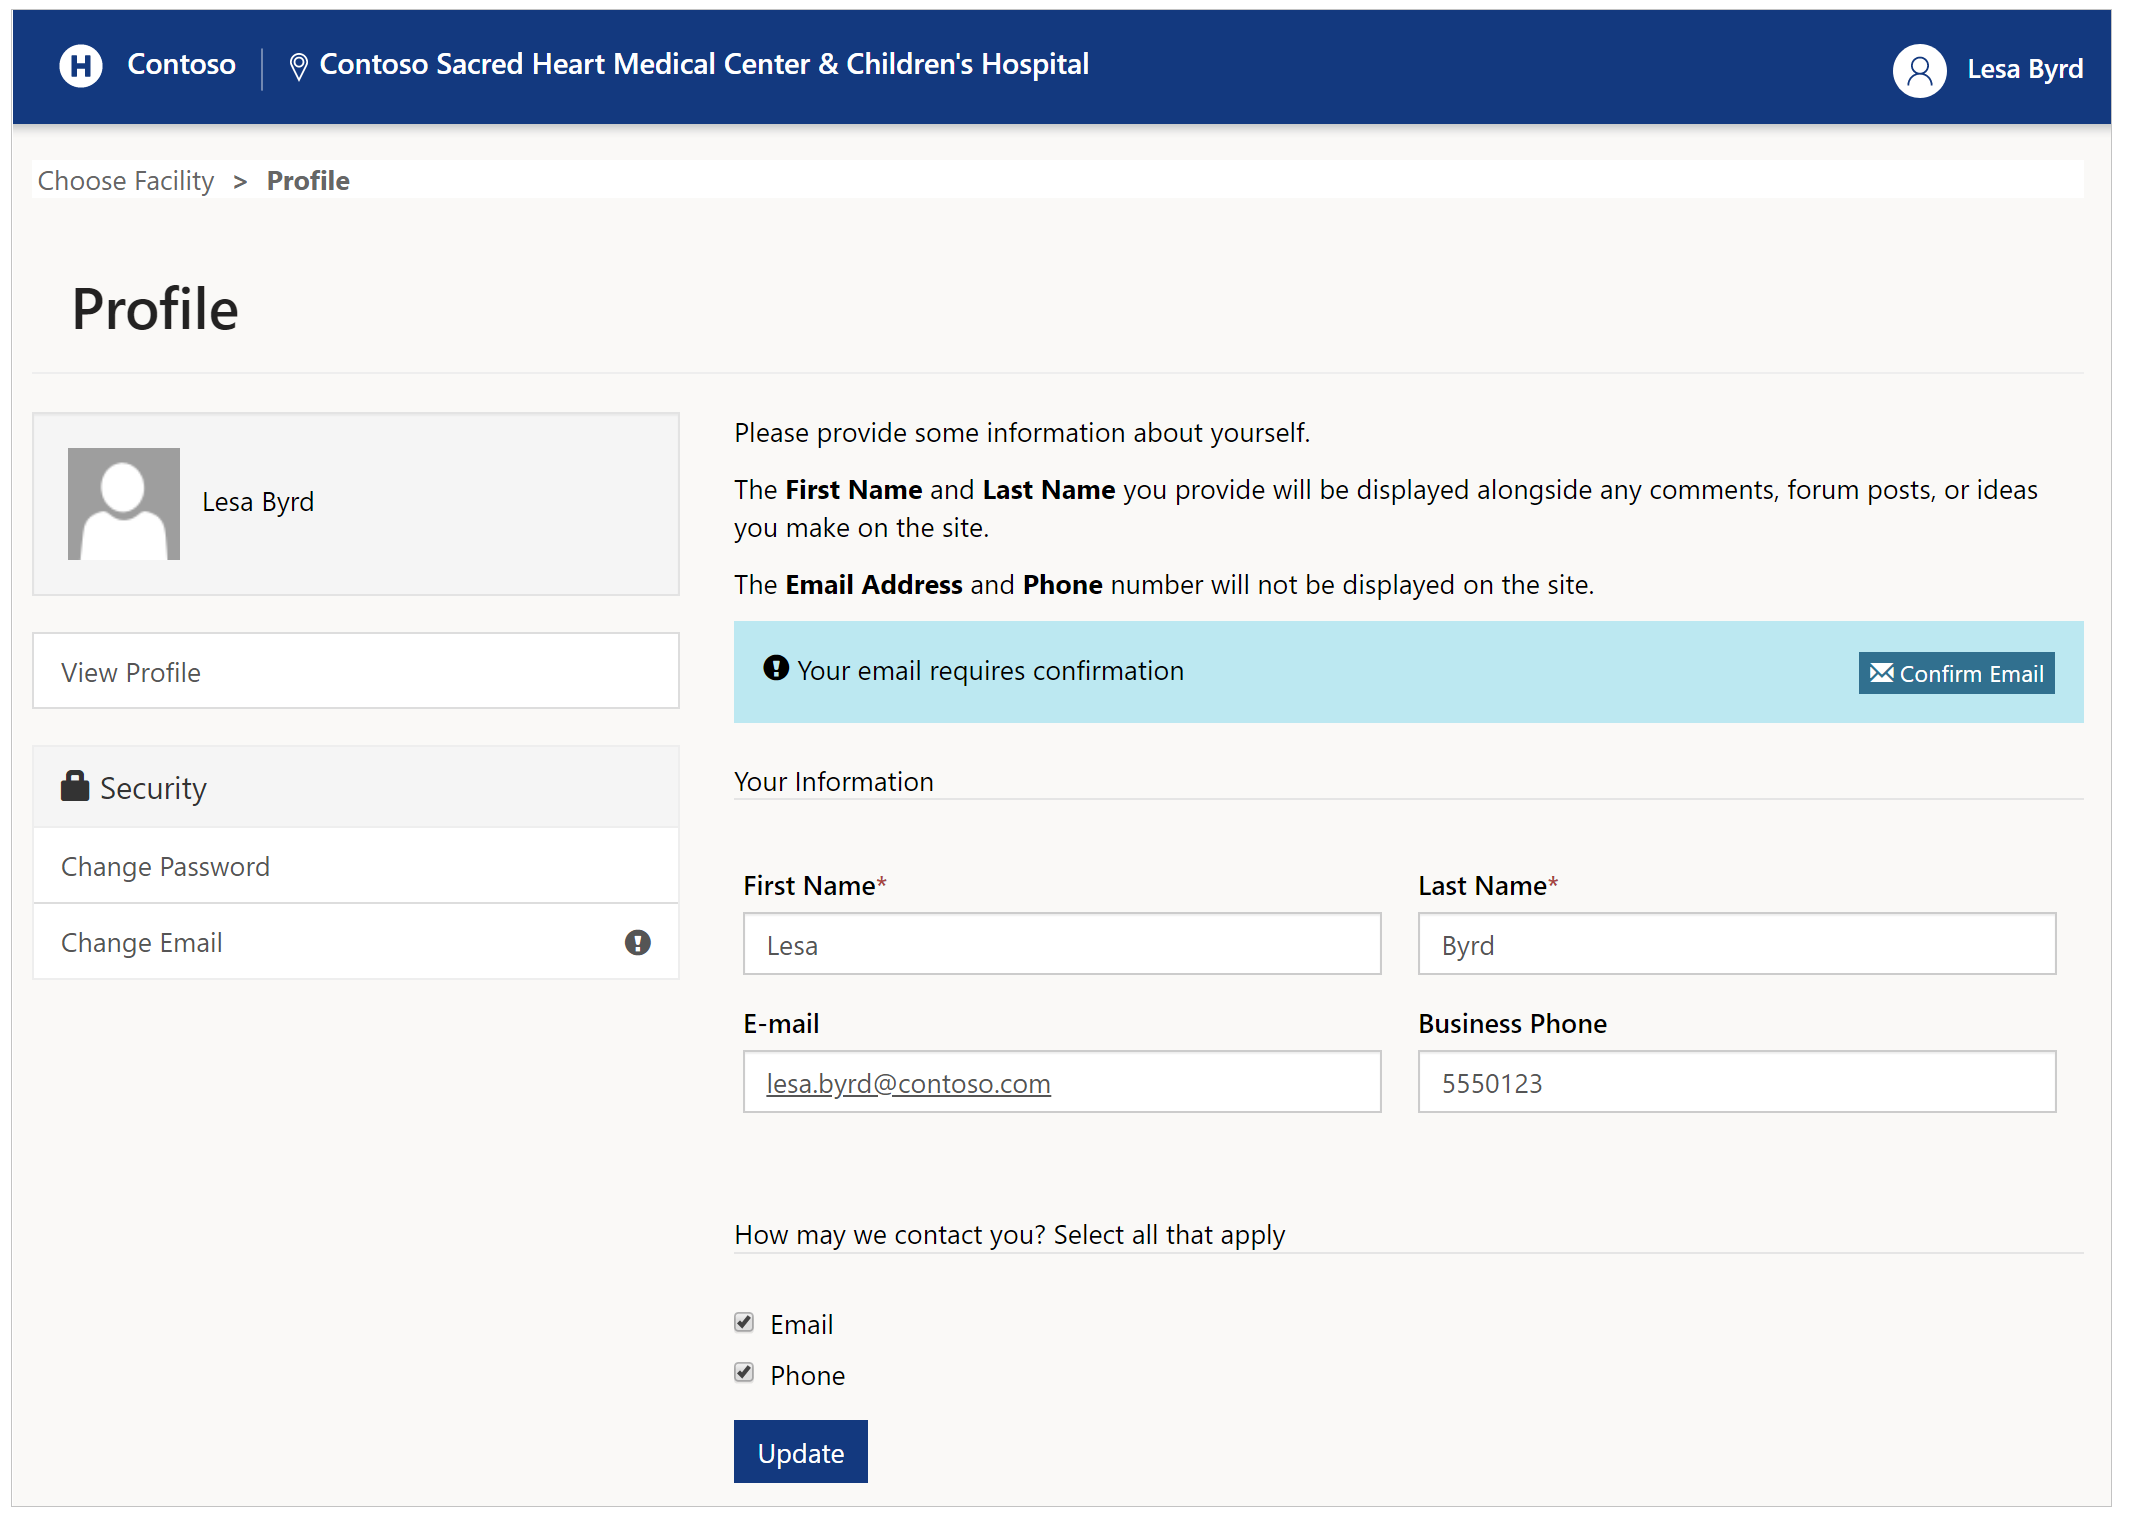Toggle the Phone contact preference checkbox
The width and height of the screenshot is (2144, 1533).
(745, 1374)
